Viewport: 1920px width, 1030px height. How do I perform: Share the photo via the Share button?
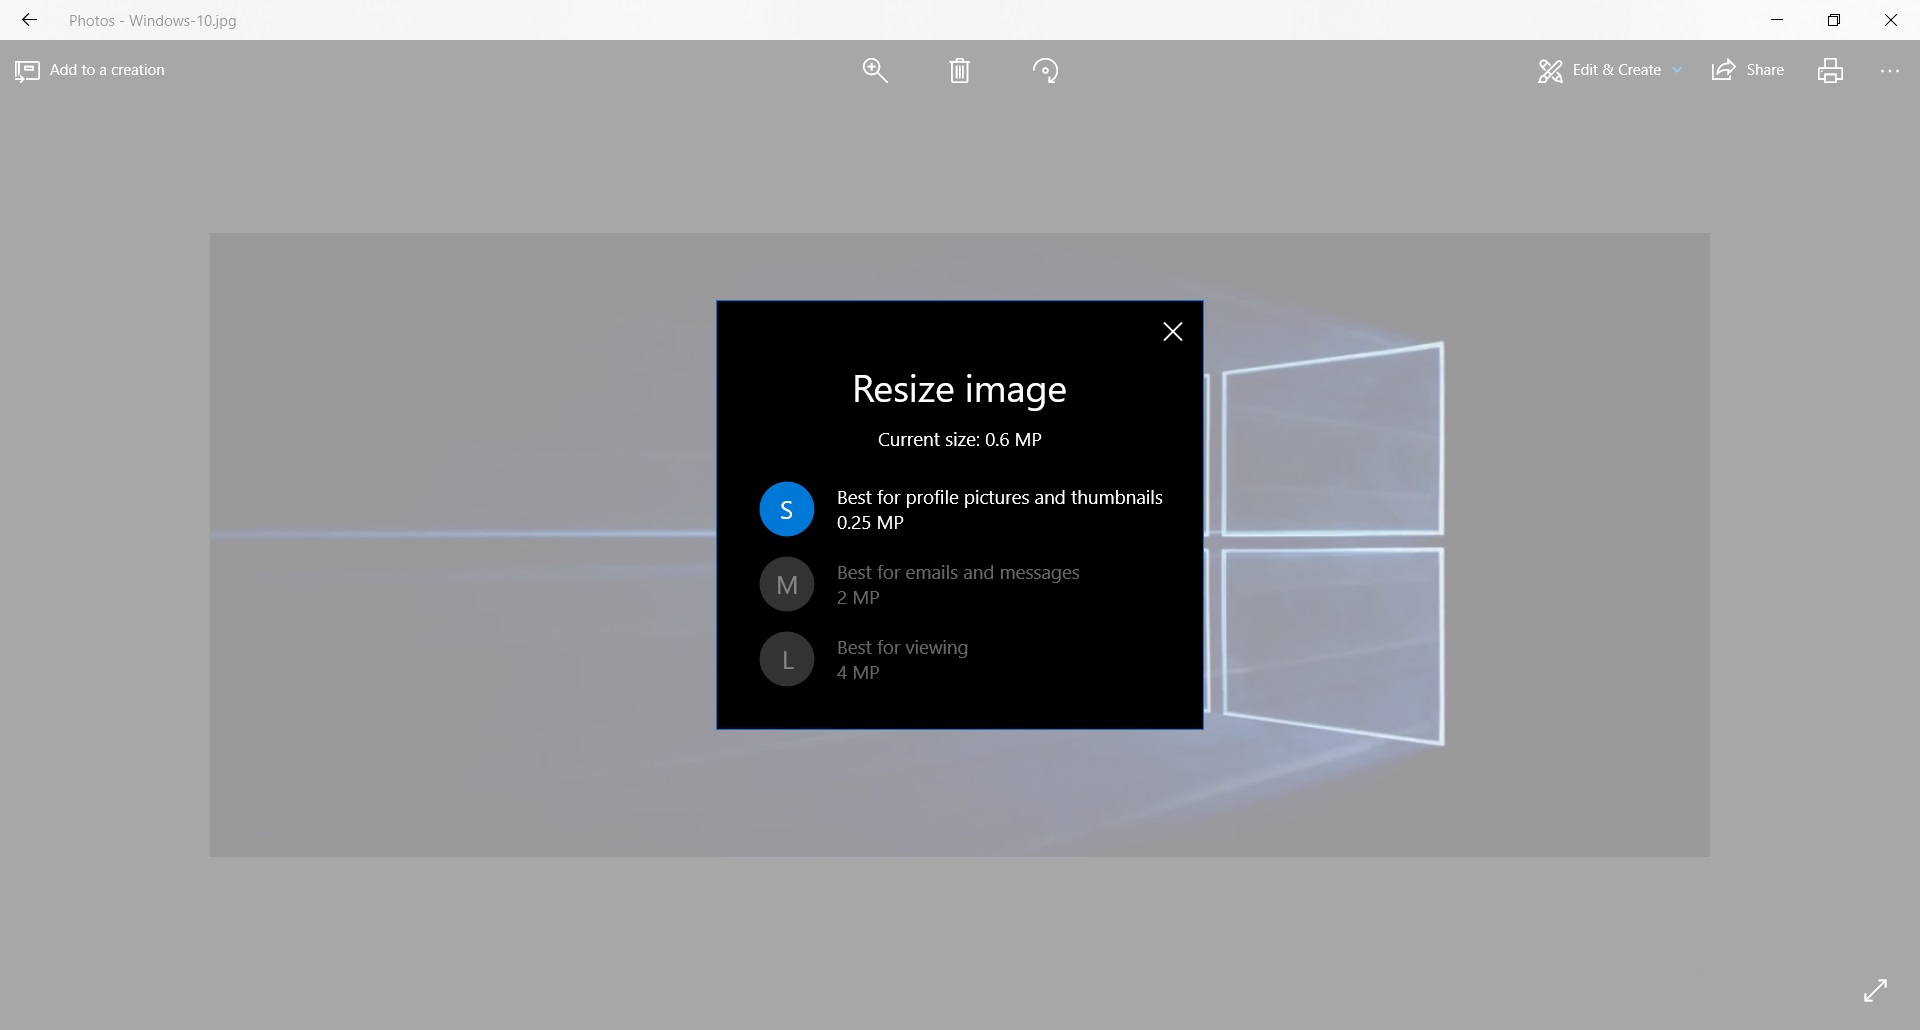click(1748, 70)
